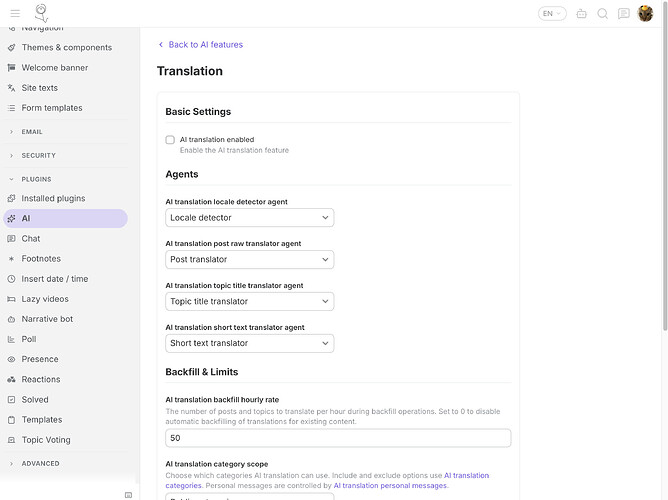This screenshot has height=500, width=668.
Task: Click the Basic Settings heading
Action: (198, 112)
